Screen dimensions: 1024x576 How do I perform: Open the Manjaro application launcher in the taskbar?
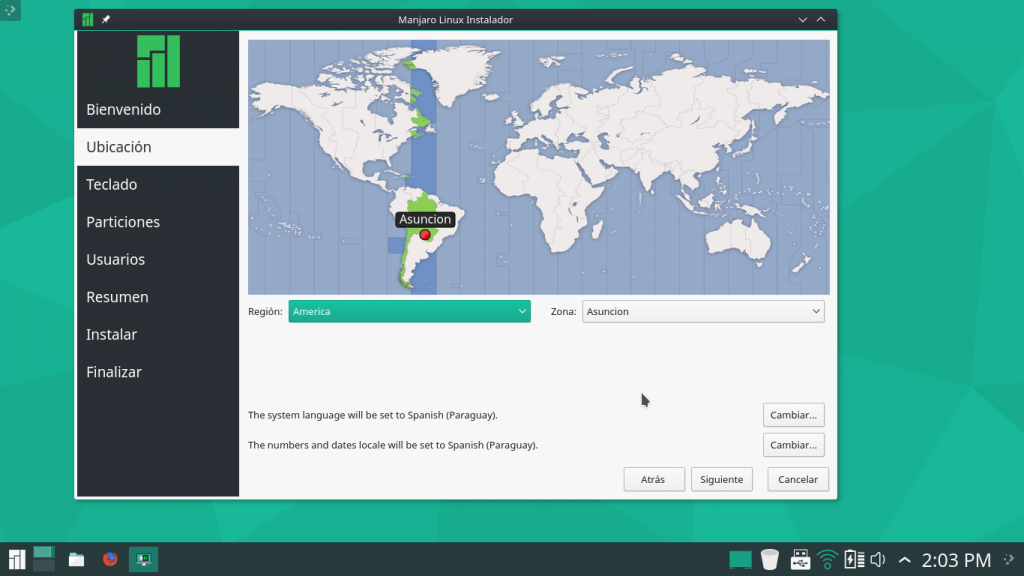click(x=16, y=560)
